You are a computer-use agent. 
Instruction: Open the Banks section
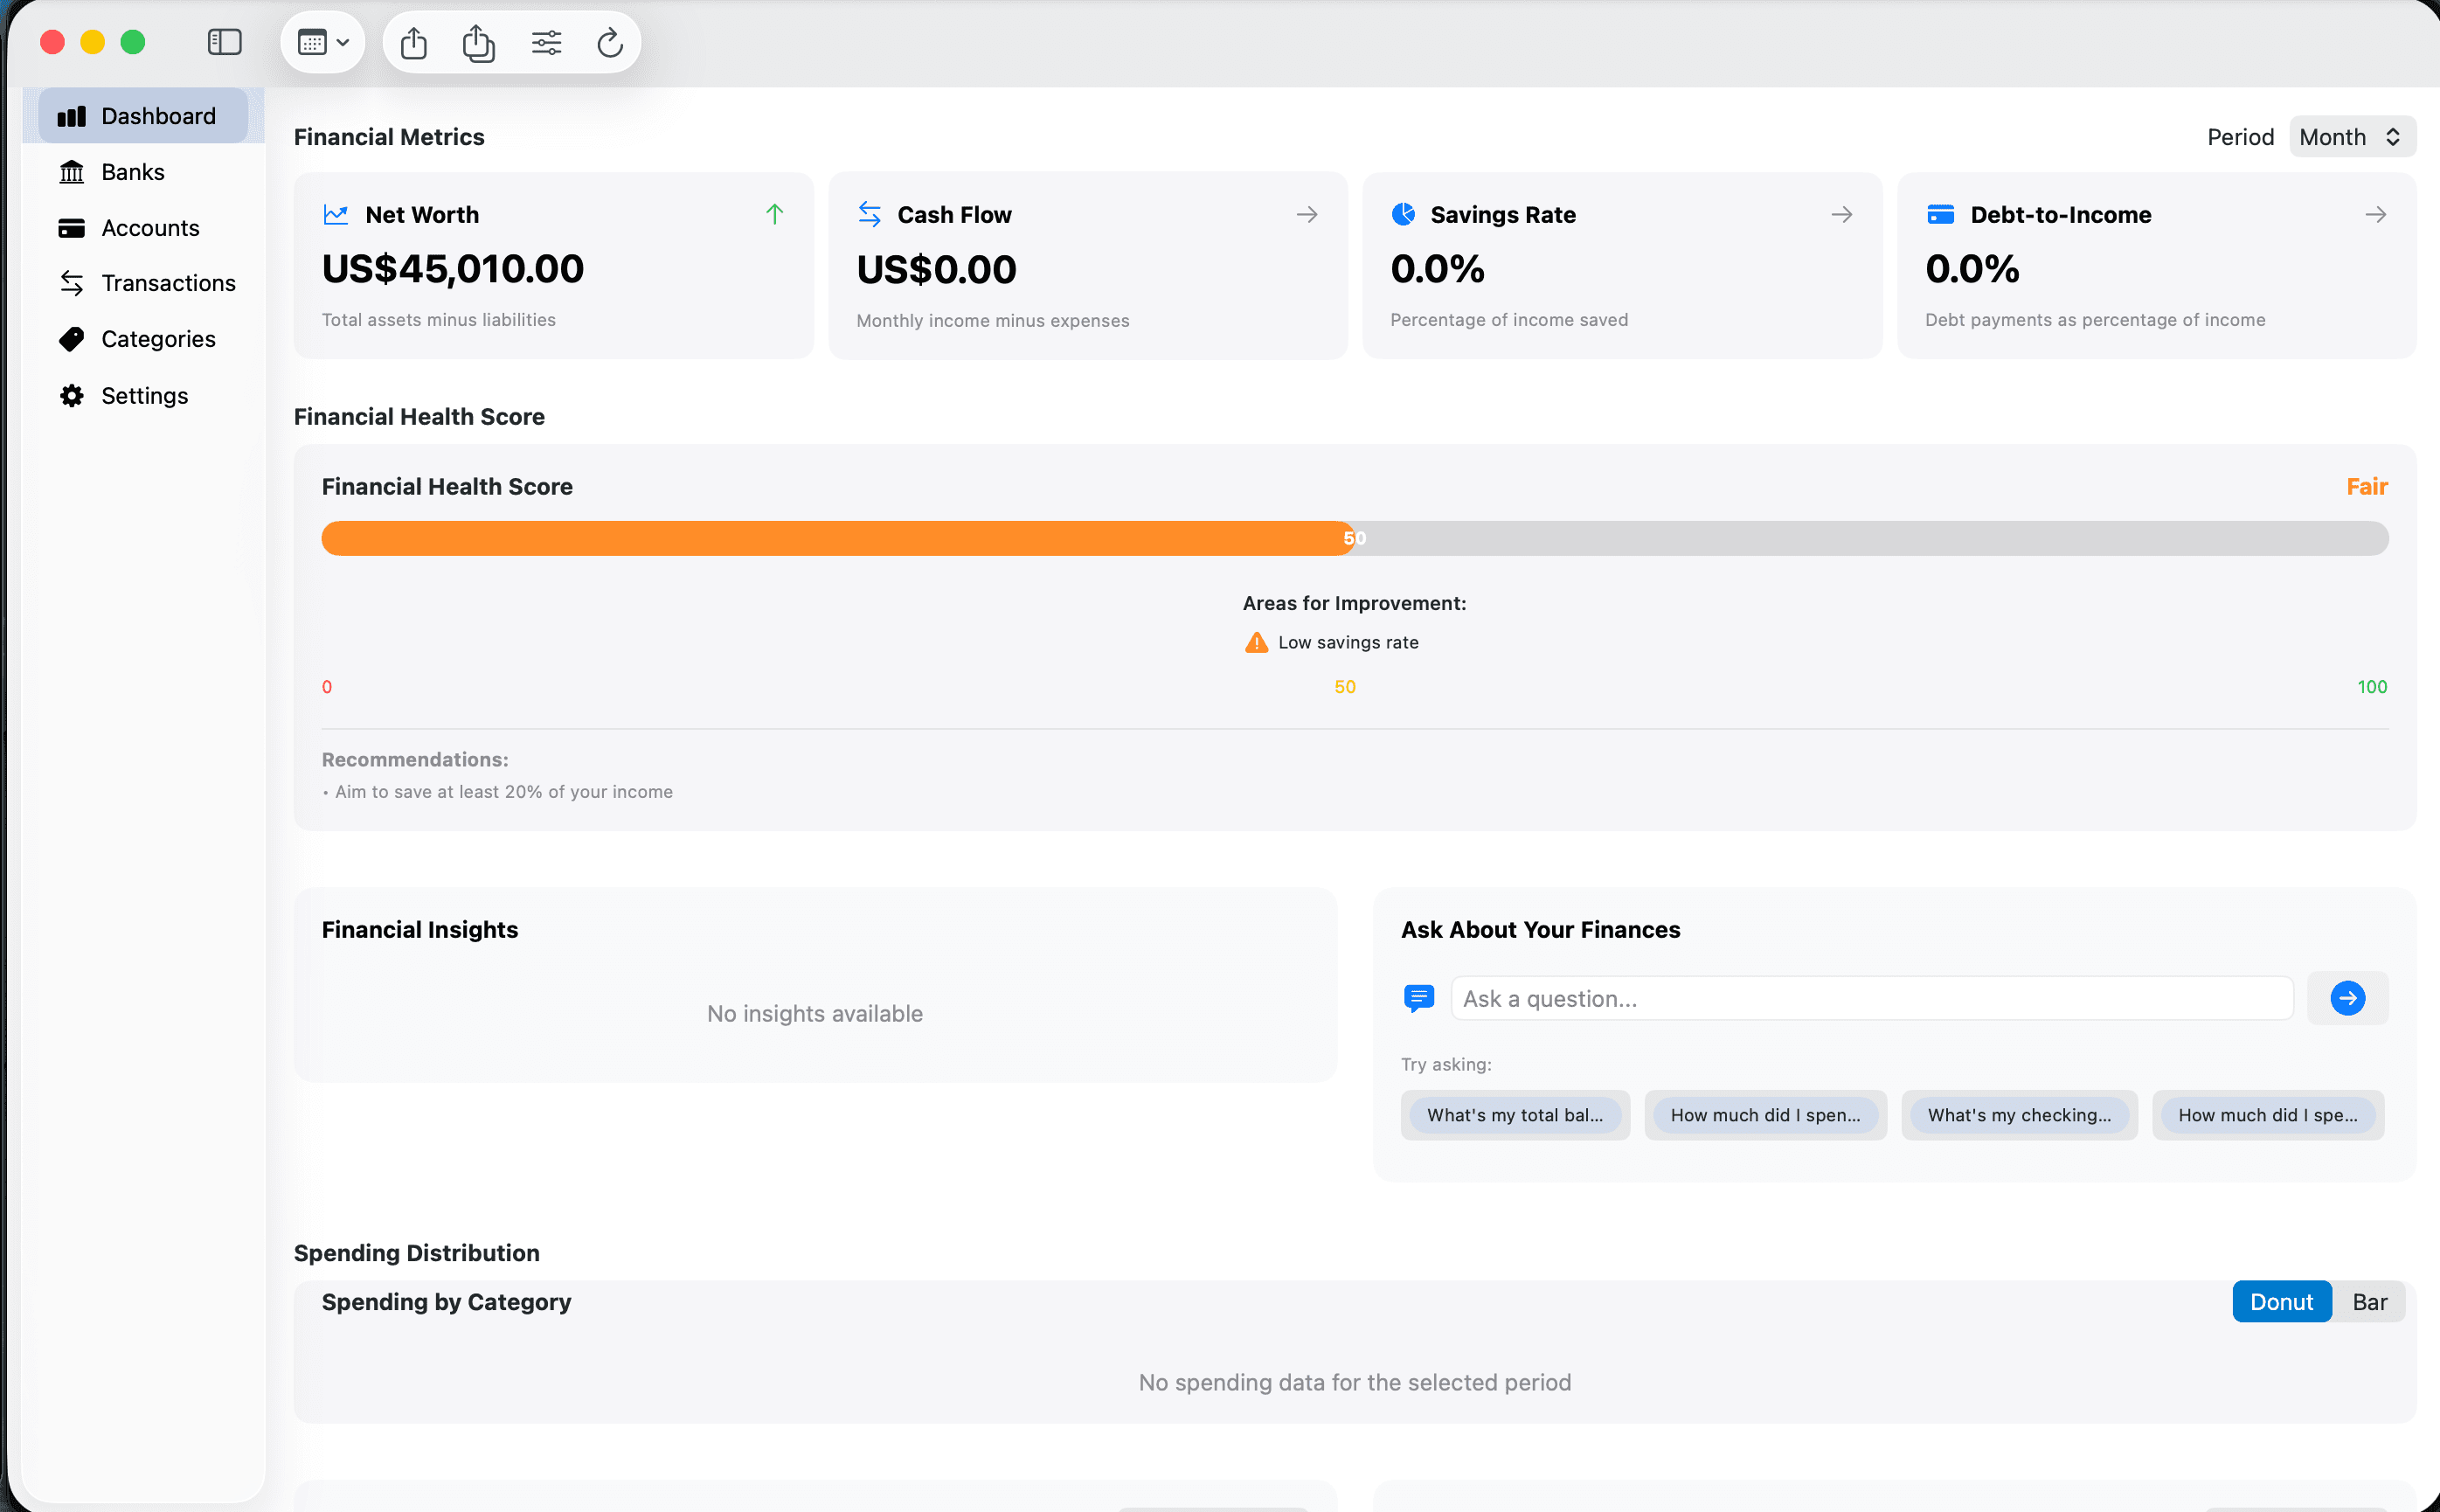coord(132,171)
